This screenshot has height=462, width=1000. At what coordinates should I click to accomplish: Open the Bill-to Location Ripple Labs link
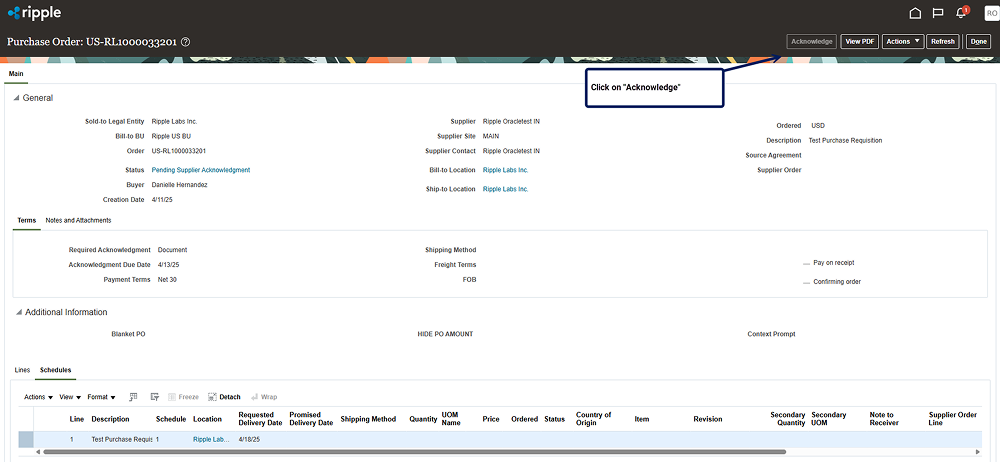(506, 170)
